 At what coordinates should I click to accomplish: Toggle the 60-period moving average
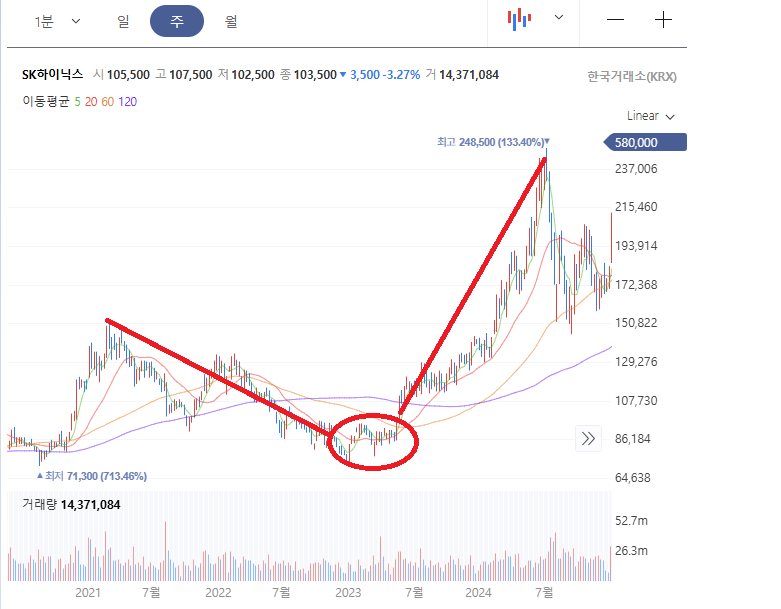[x=108, y=101]
